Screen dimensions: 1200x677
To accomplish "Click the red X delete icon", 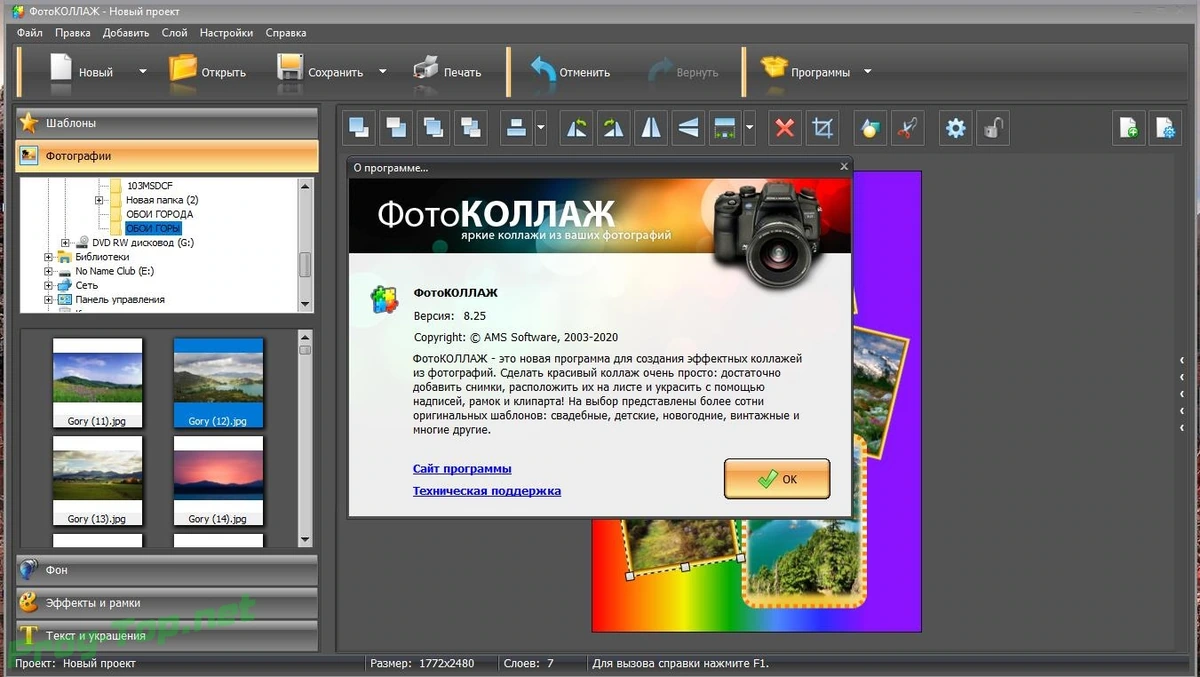I will tap(785, 128).
